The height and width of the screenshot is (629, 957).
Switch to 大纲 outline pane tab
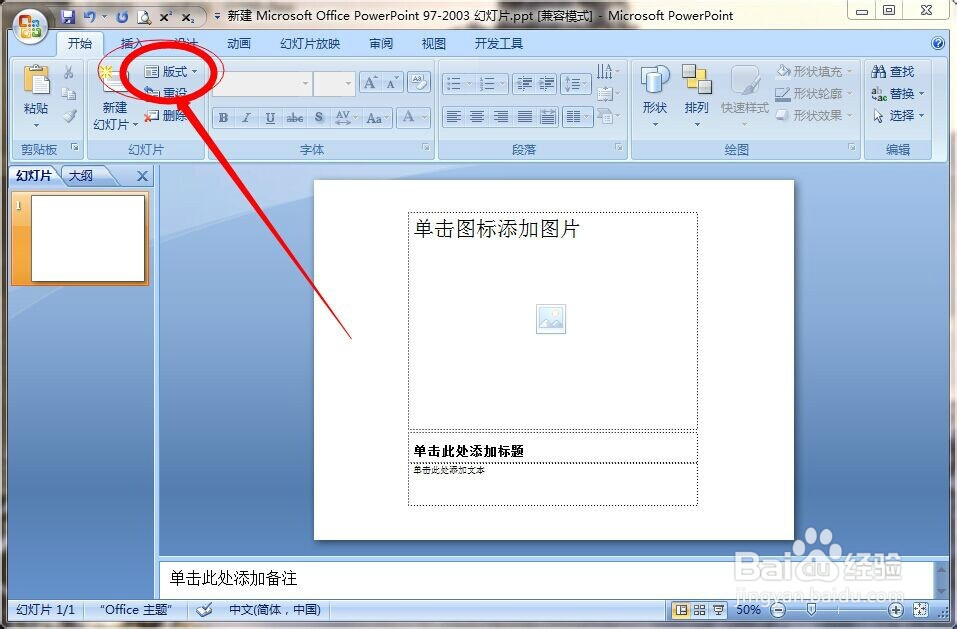81,176
